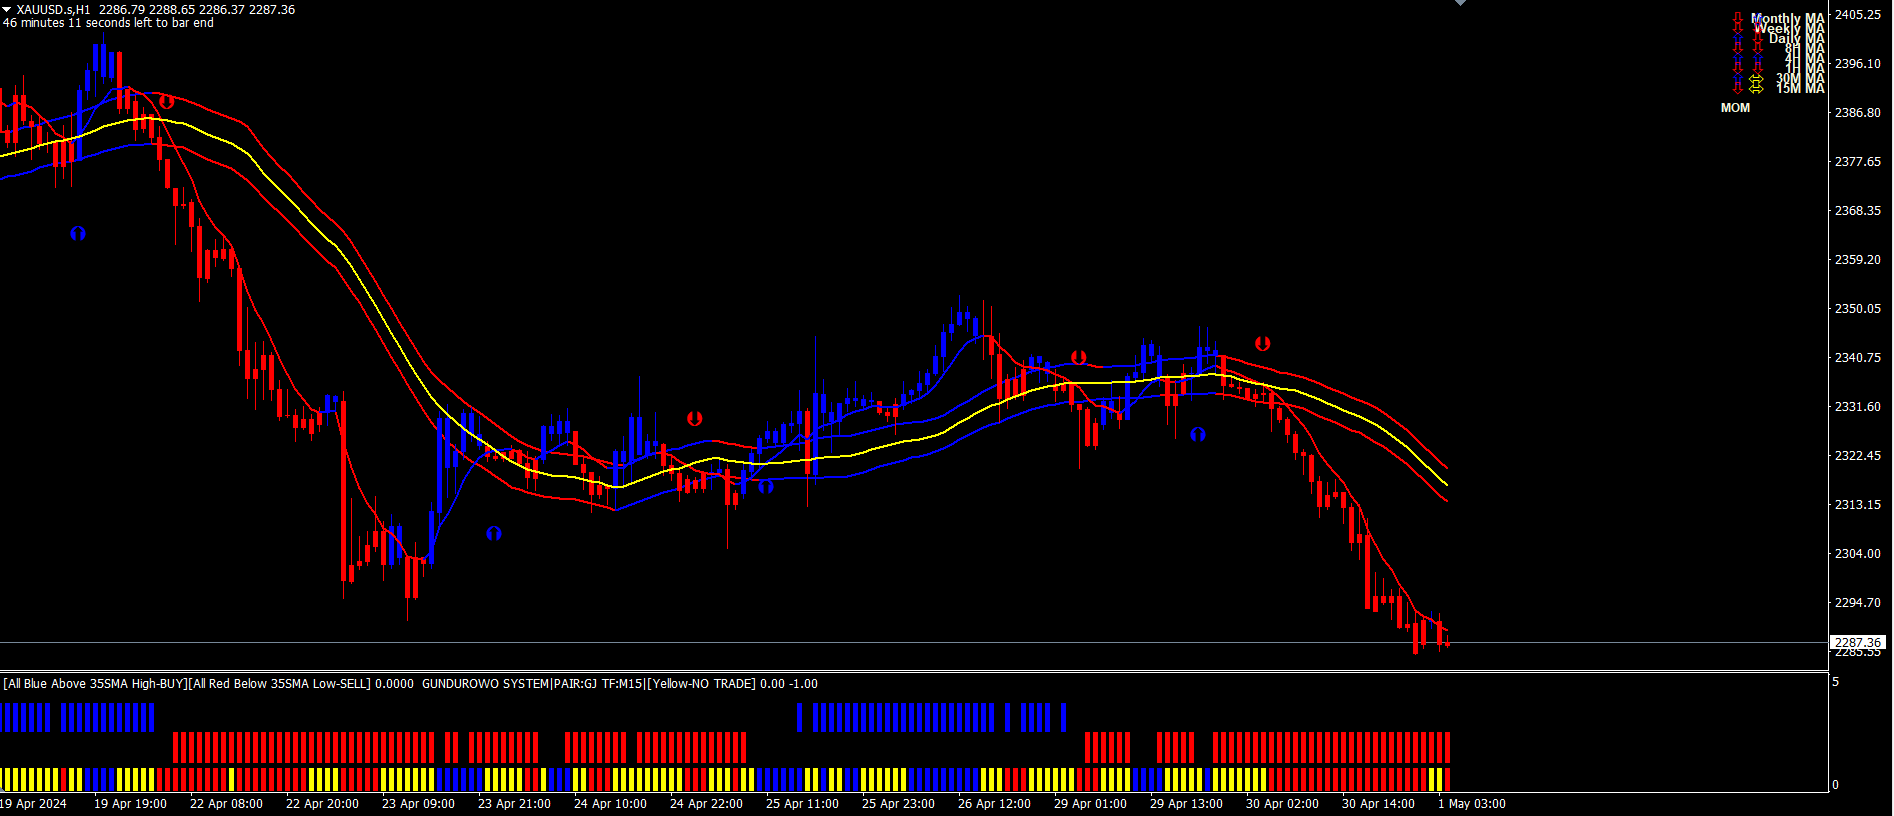Select the red signal arrow above 29 Apr 01:00

coord(1079,357)
